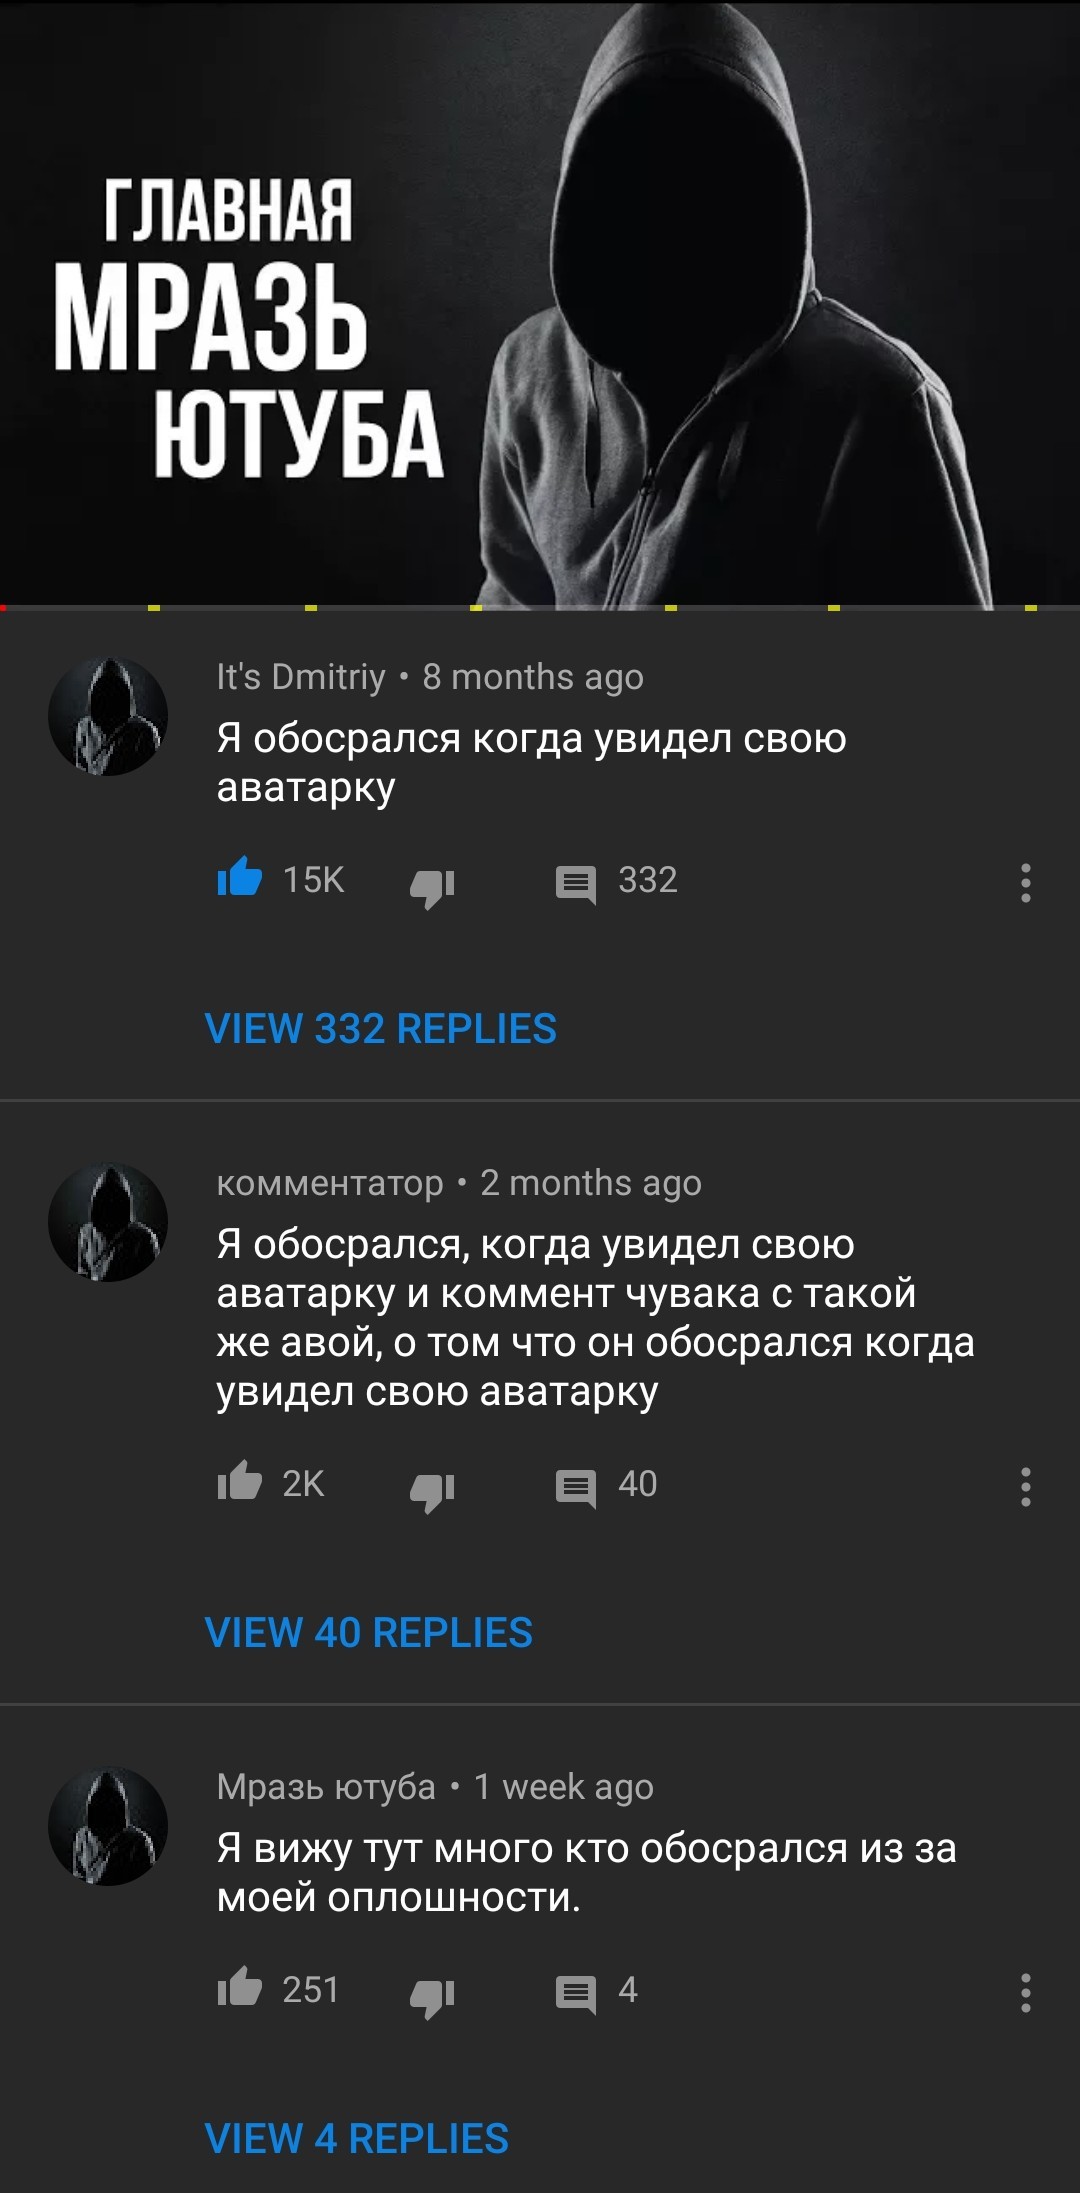1080x2193 pixels.
Task: Open комментатор profile avatar
Action: [x=108, y=1222]
